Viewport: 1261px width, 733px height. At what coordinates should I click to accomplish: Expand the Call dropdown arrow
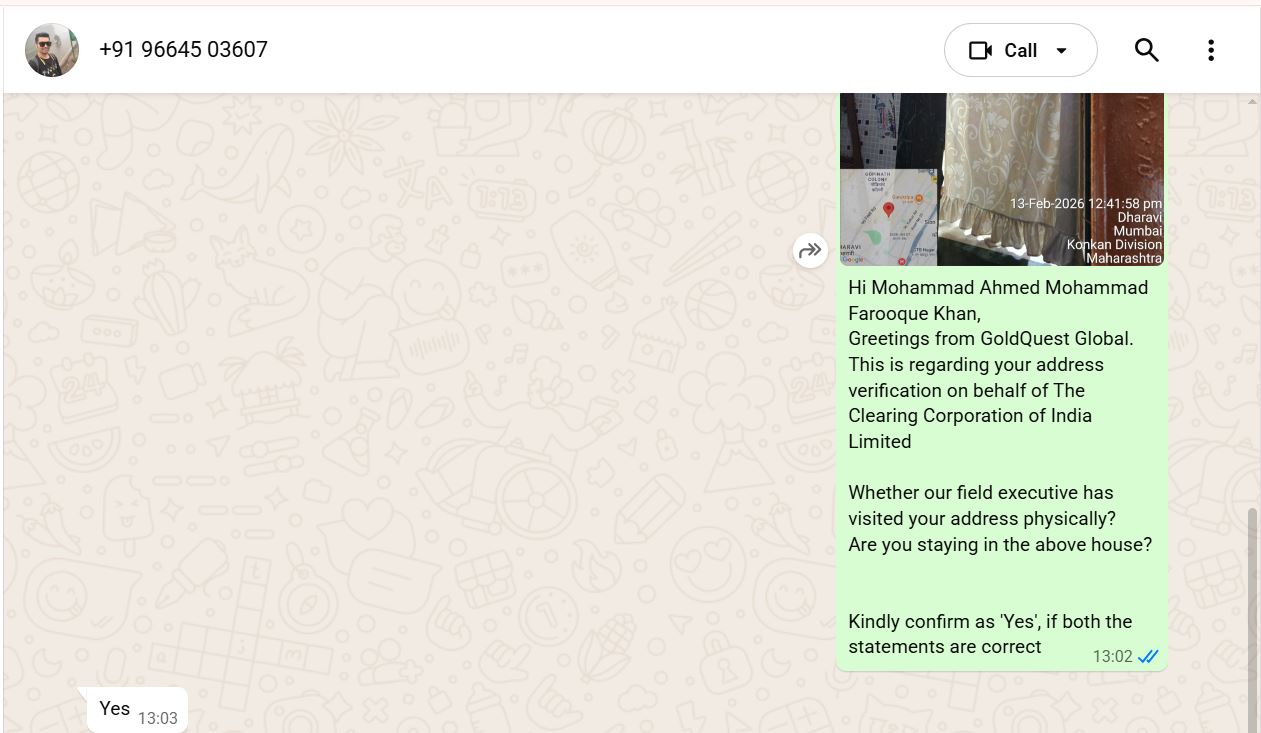(1062, 50)
